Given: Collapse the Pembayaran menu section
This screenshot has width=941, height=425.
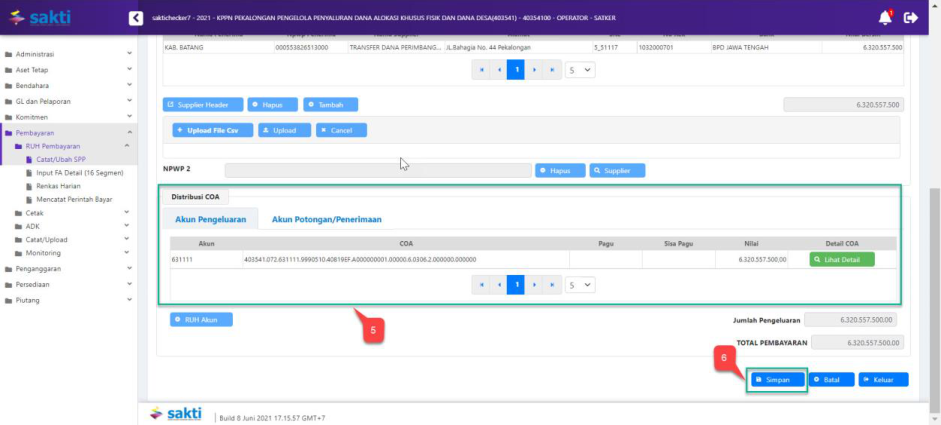Looking at the screenshot, I should click(129, 133).
